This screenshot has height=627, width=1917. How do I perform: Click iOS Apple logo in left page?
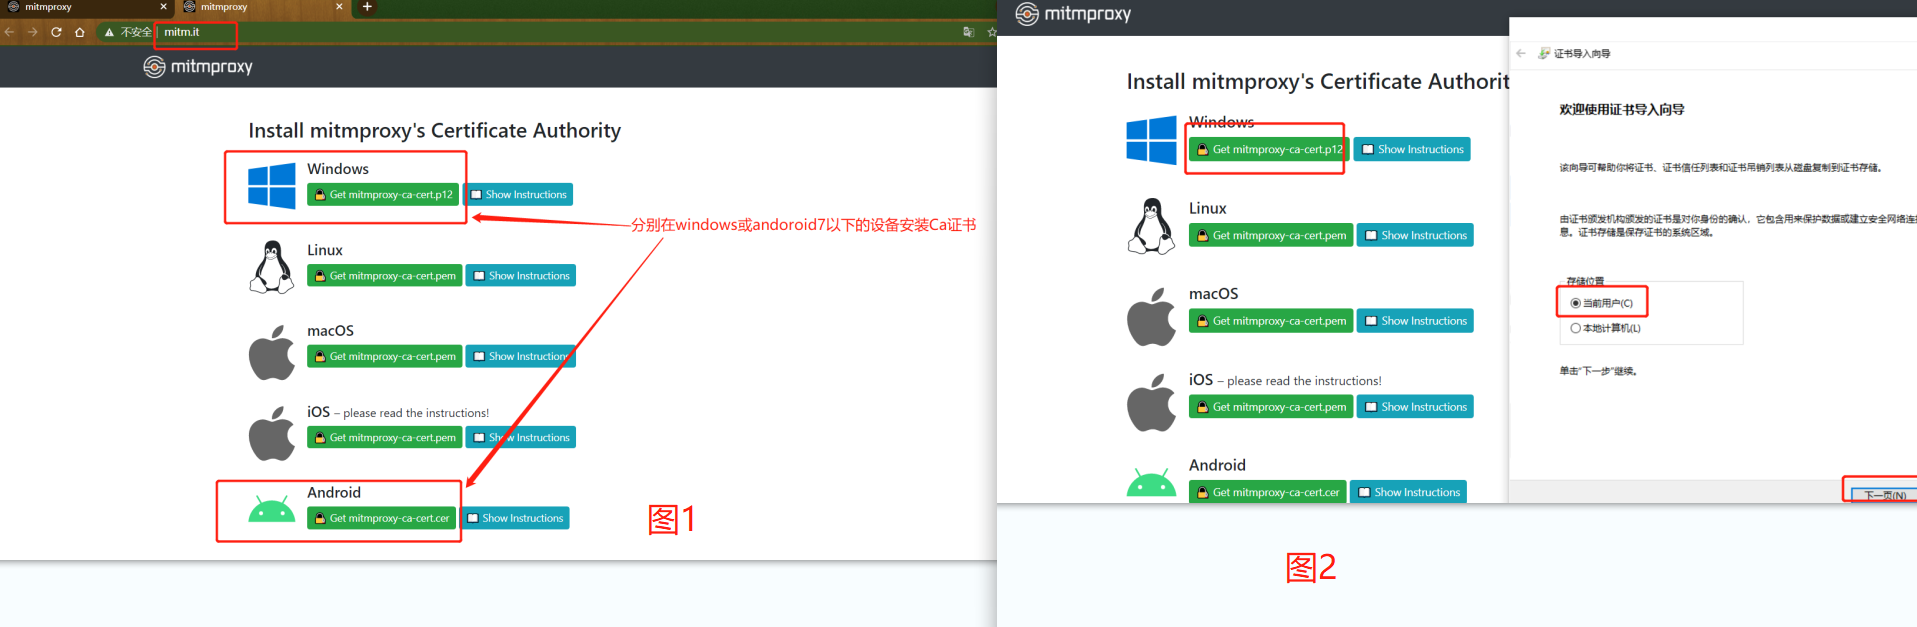[272, 433]
